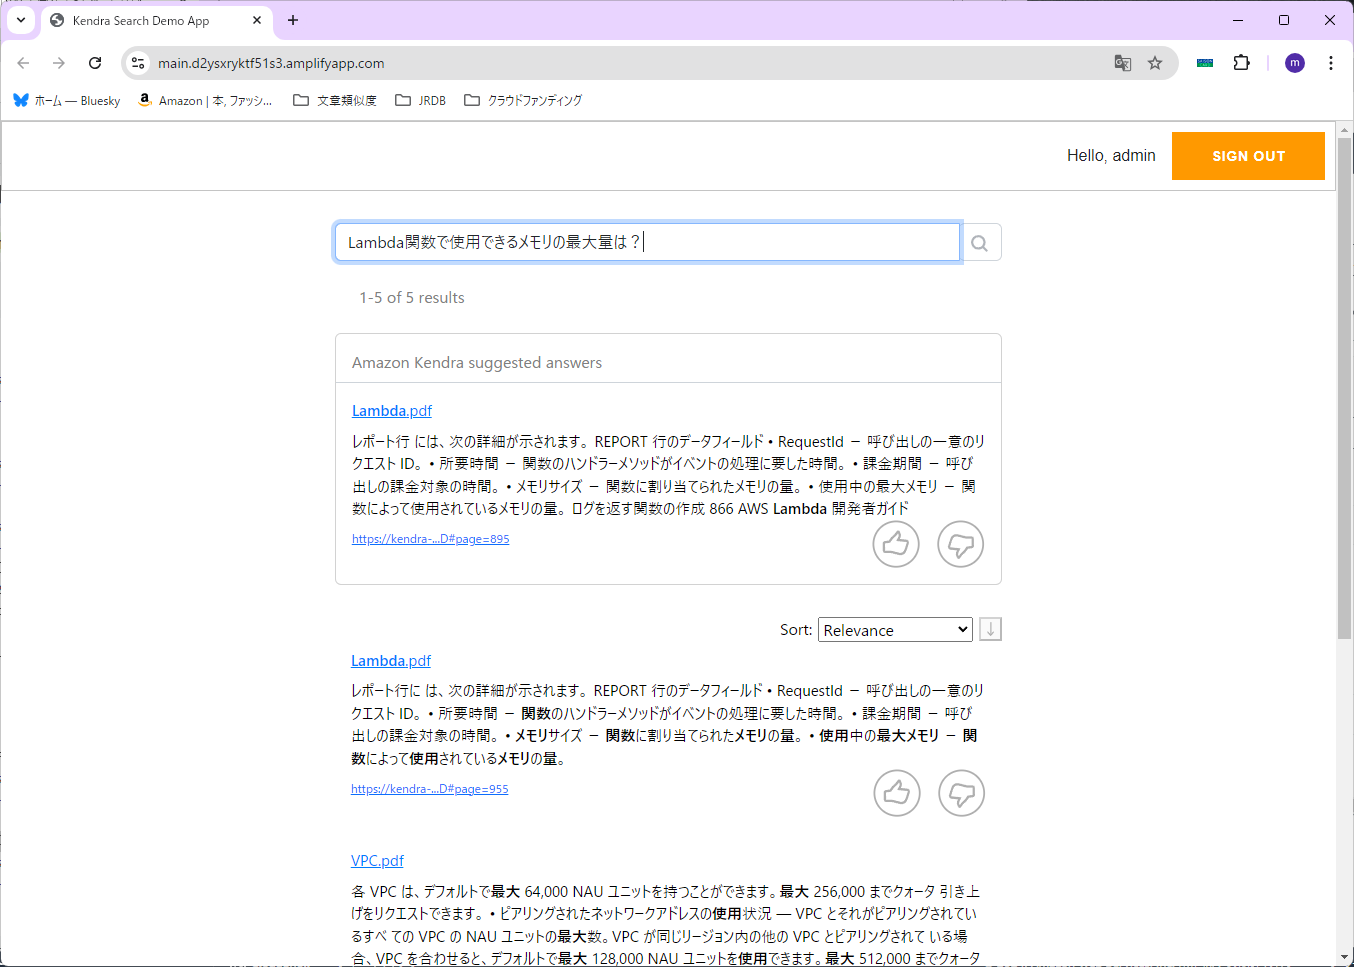The height and width of the screenshot is (967, 1354).
Task: Click the address bar URL
Action: click(x=271, y=63)
